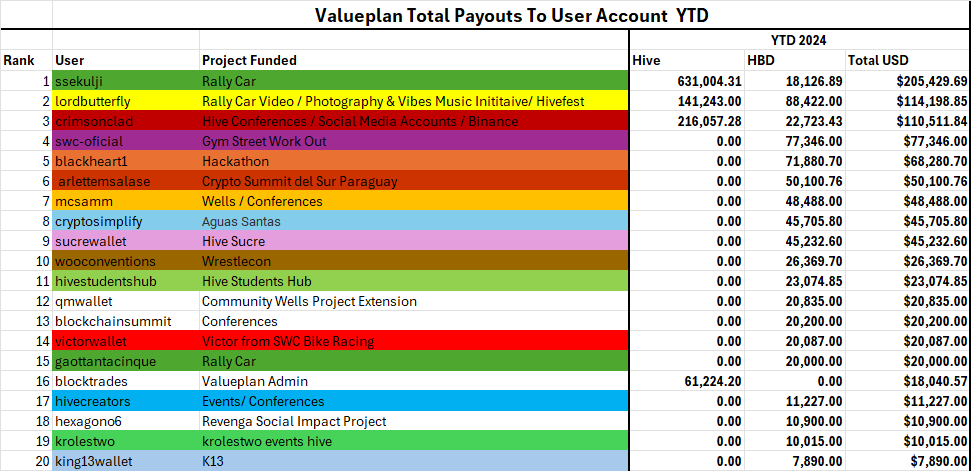Select the HBD value '71,880.70'

coord(796,162)
